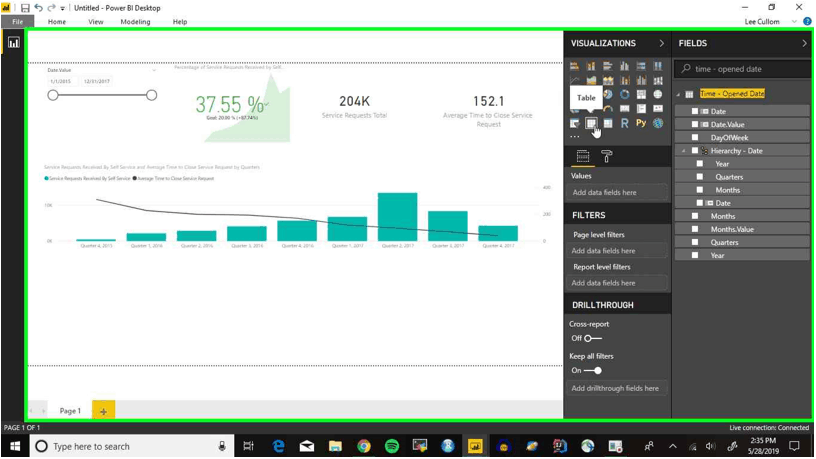Move the slicer's right date handle

[x=151, y=95]
